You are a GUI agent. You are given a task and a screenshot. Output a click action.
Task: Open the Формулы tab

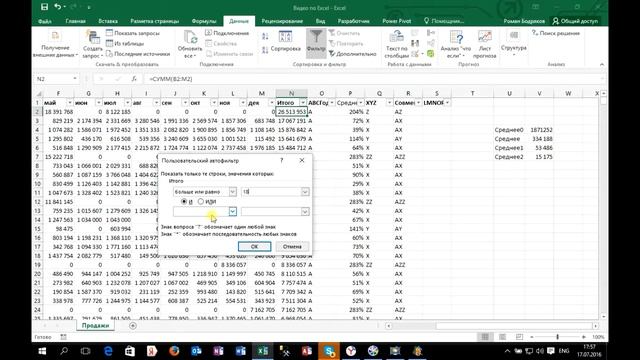click(204, 21)
